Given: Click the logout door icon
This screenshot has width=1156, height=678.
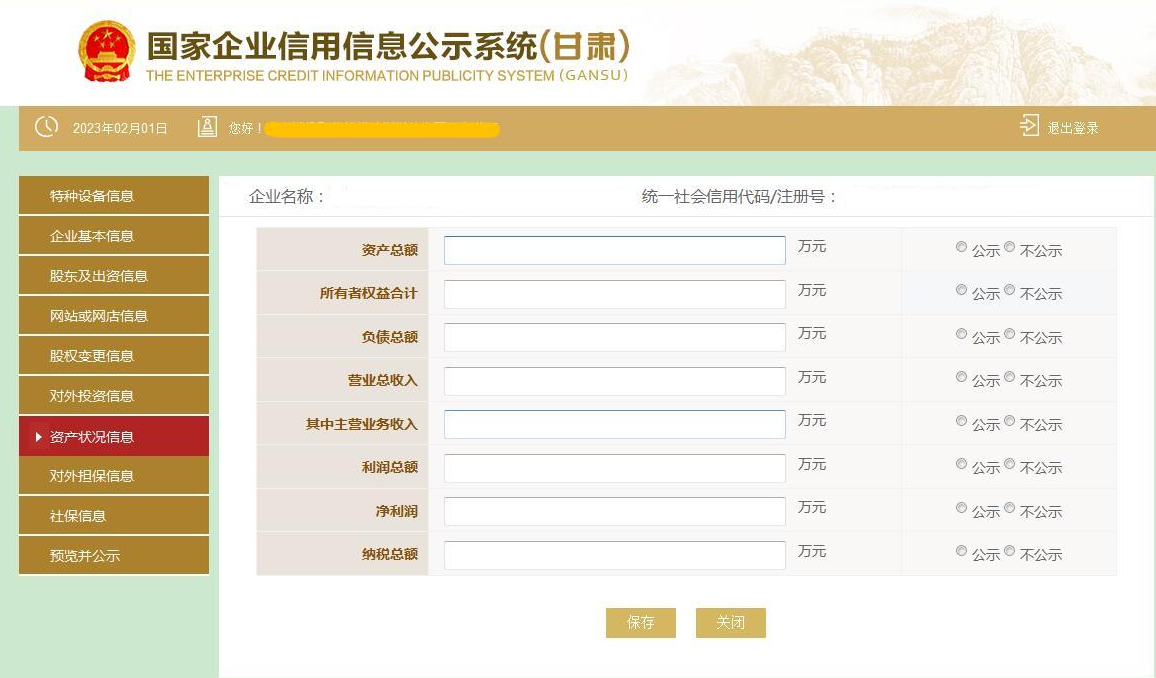Looking at the screenshot, I should [x=1029, y=125].
